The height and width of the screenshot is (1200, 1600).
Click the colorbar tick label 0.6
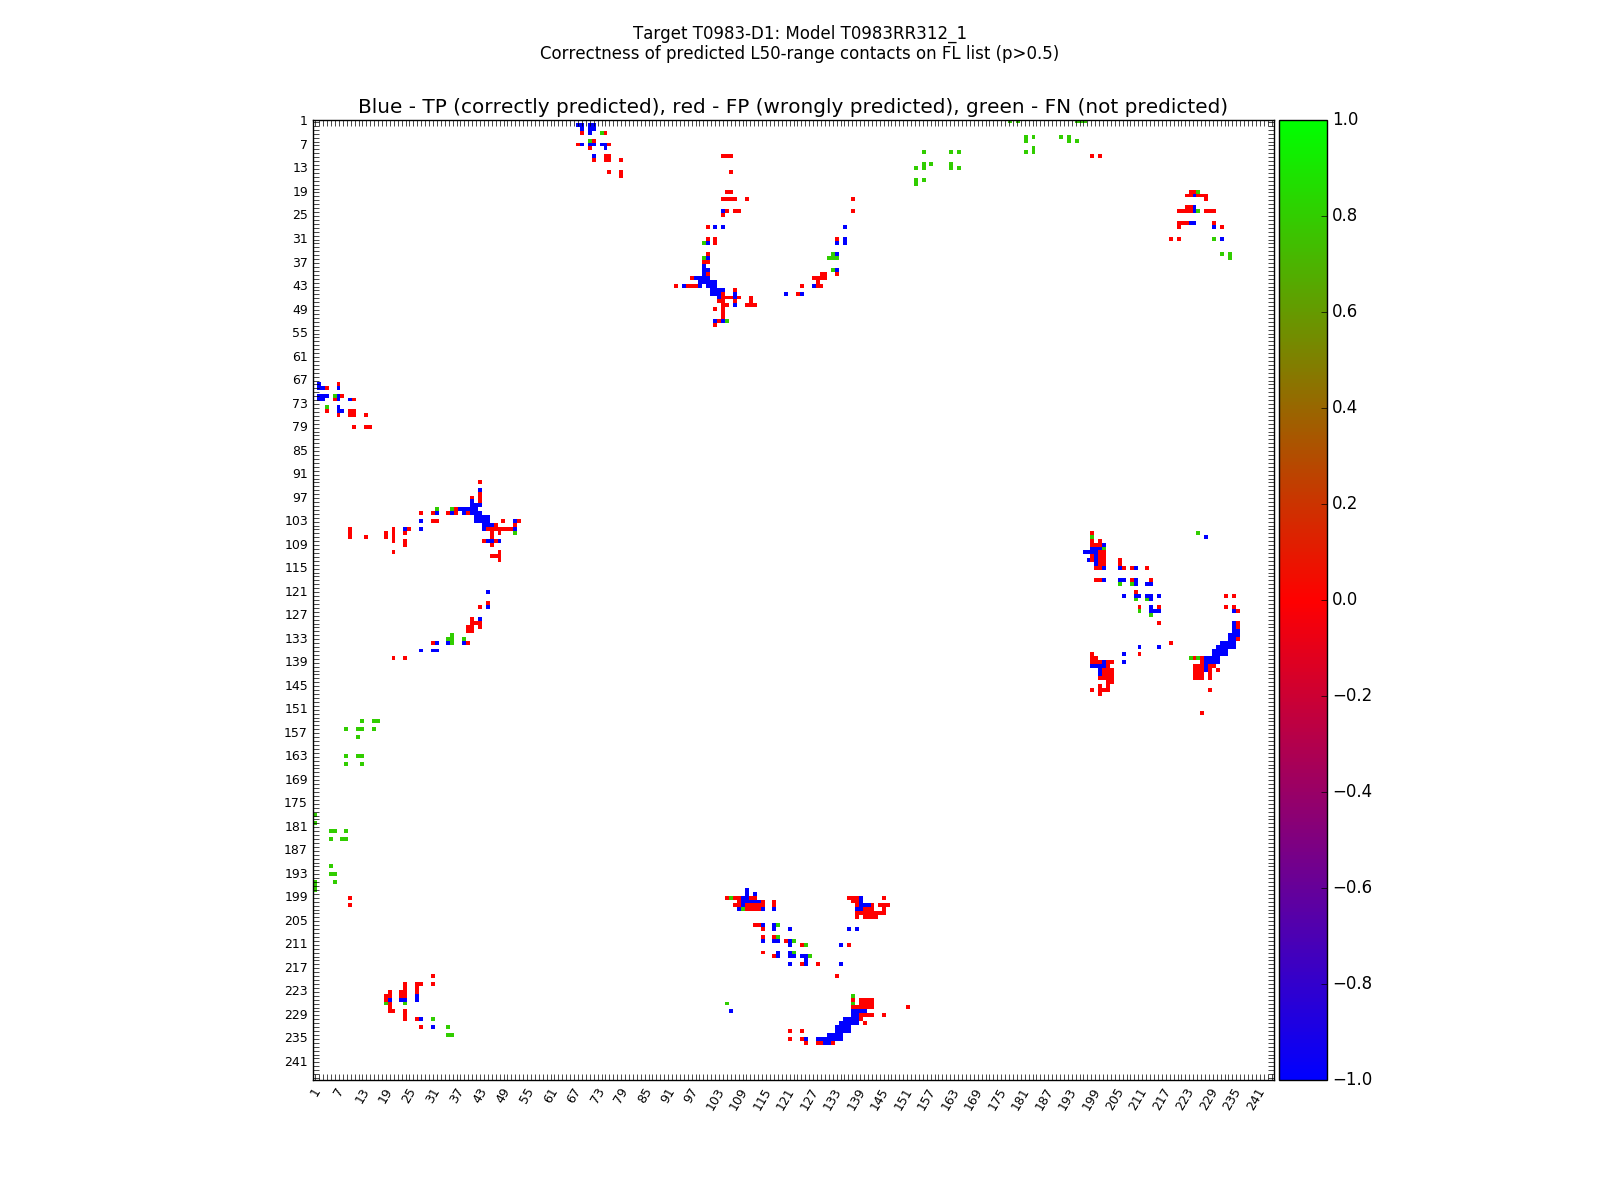pos(1353,312)
